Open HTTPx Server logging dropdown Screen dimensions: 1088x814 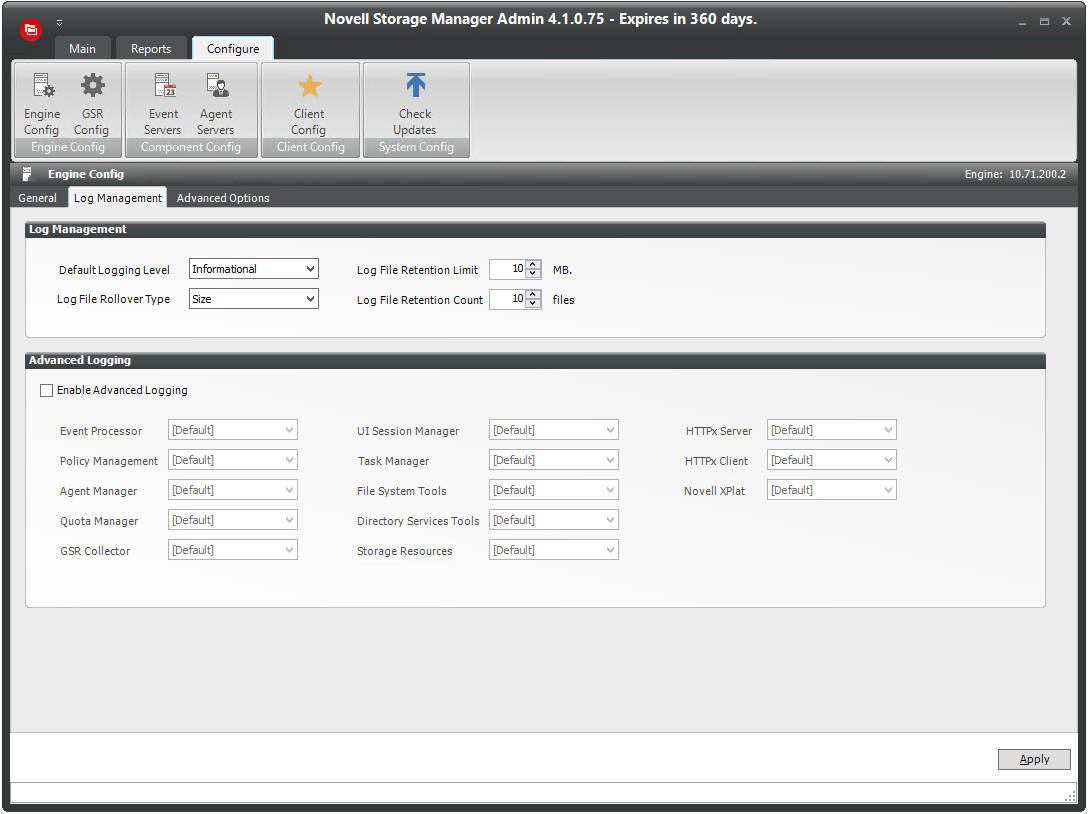tap(831, 430)
